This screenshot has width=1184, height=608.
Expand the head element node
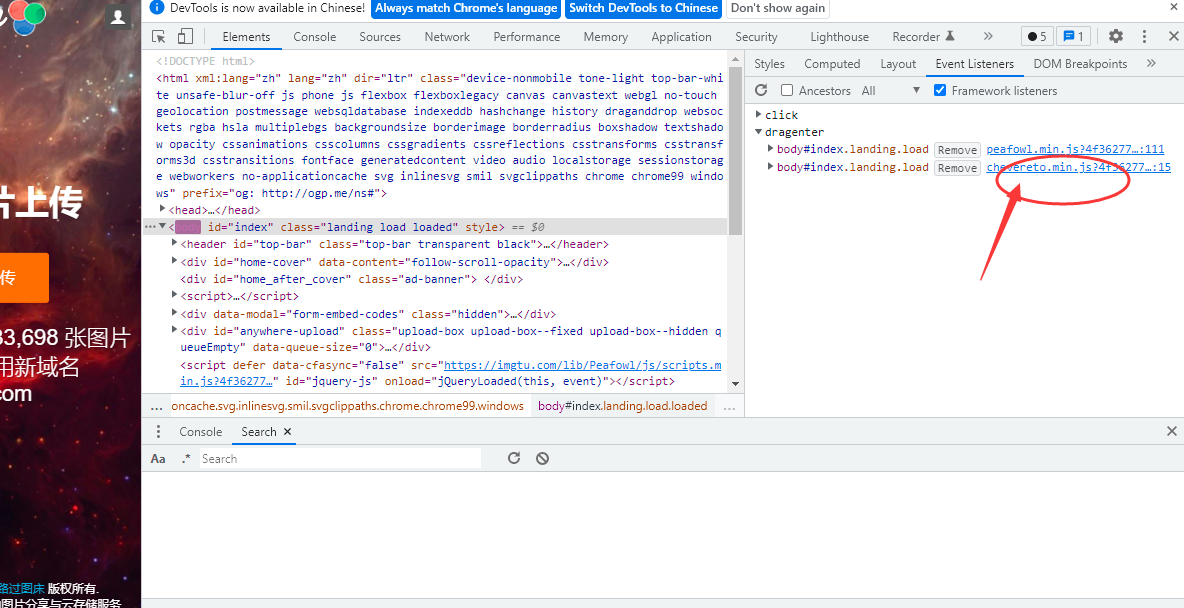[163, 209]
